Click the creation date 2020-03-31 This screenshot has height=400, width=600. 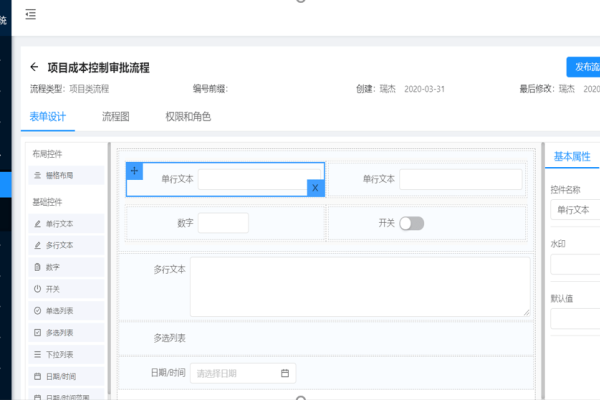click(424, 89)
